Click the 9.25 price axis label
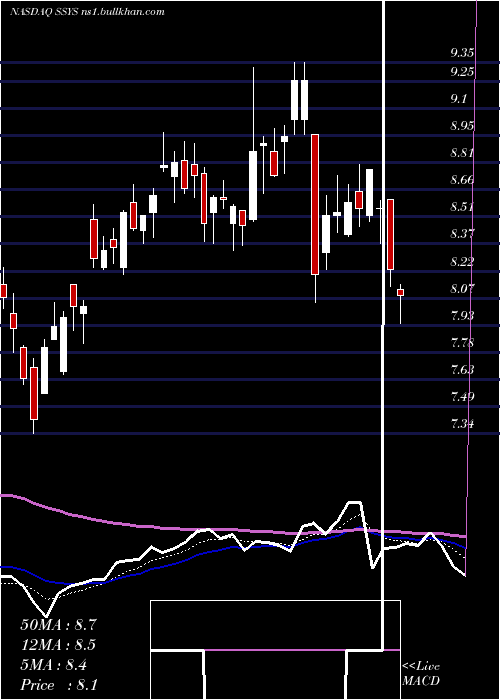Screen dimensions: 500x700 coord(462,71)
